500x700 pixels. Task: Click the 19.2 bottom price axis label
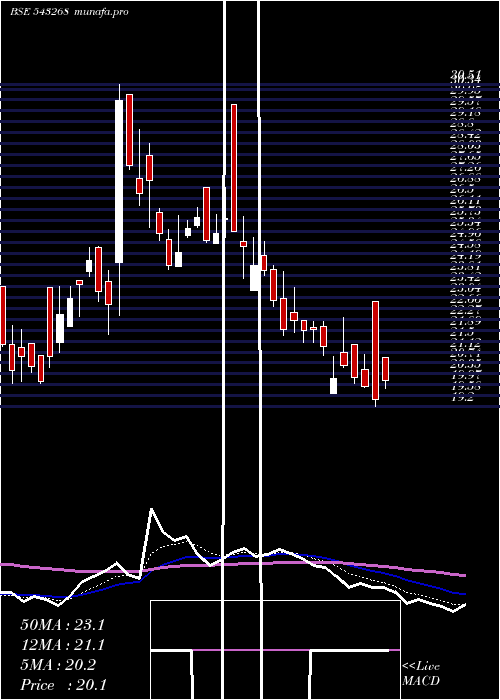point(464,399)
